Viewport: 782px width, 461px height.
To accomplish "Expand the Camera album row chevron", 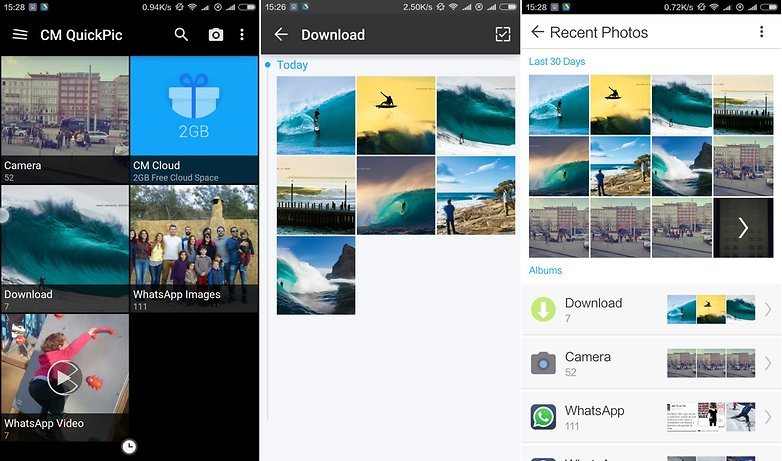I will click(x=767, y=363).
